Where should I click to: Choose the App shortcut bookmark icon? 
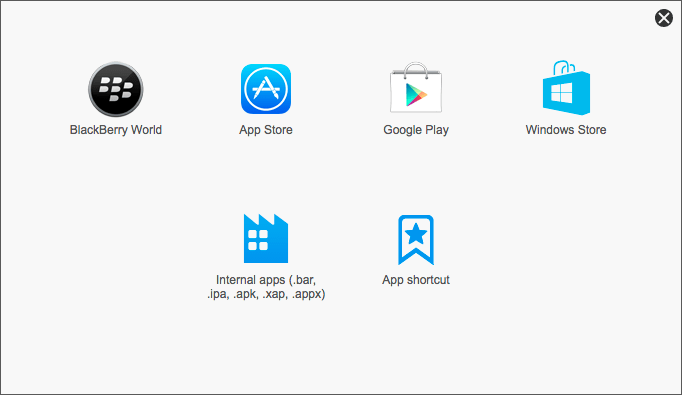[416, 240]
